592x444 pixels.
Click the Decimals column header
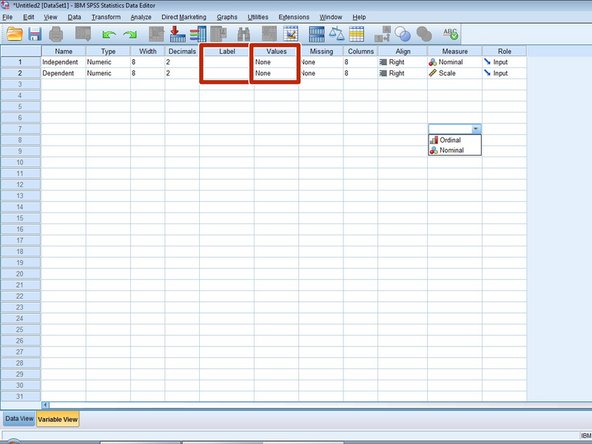click(182, 51)
